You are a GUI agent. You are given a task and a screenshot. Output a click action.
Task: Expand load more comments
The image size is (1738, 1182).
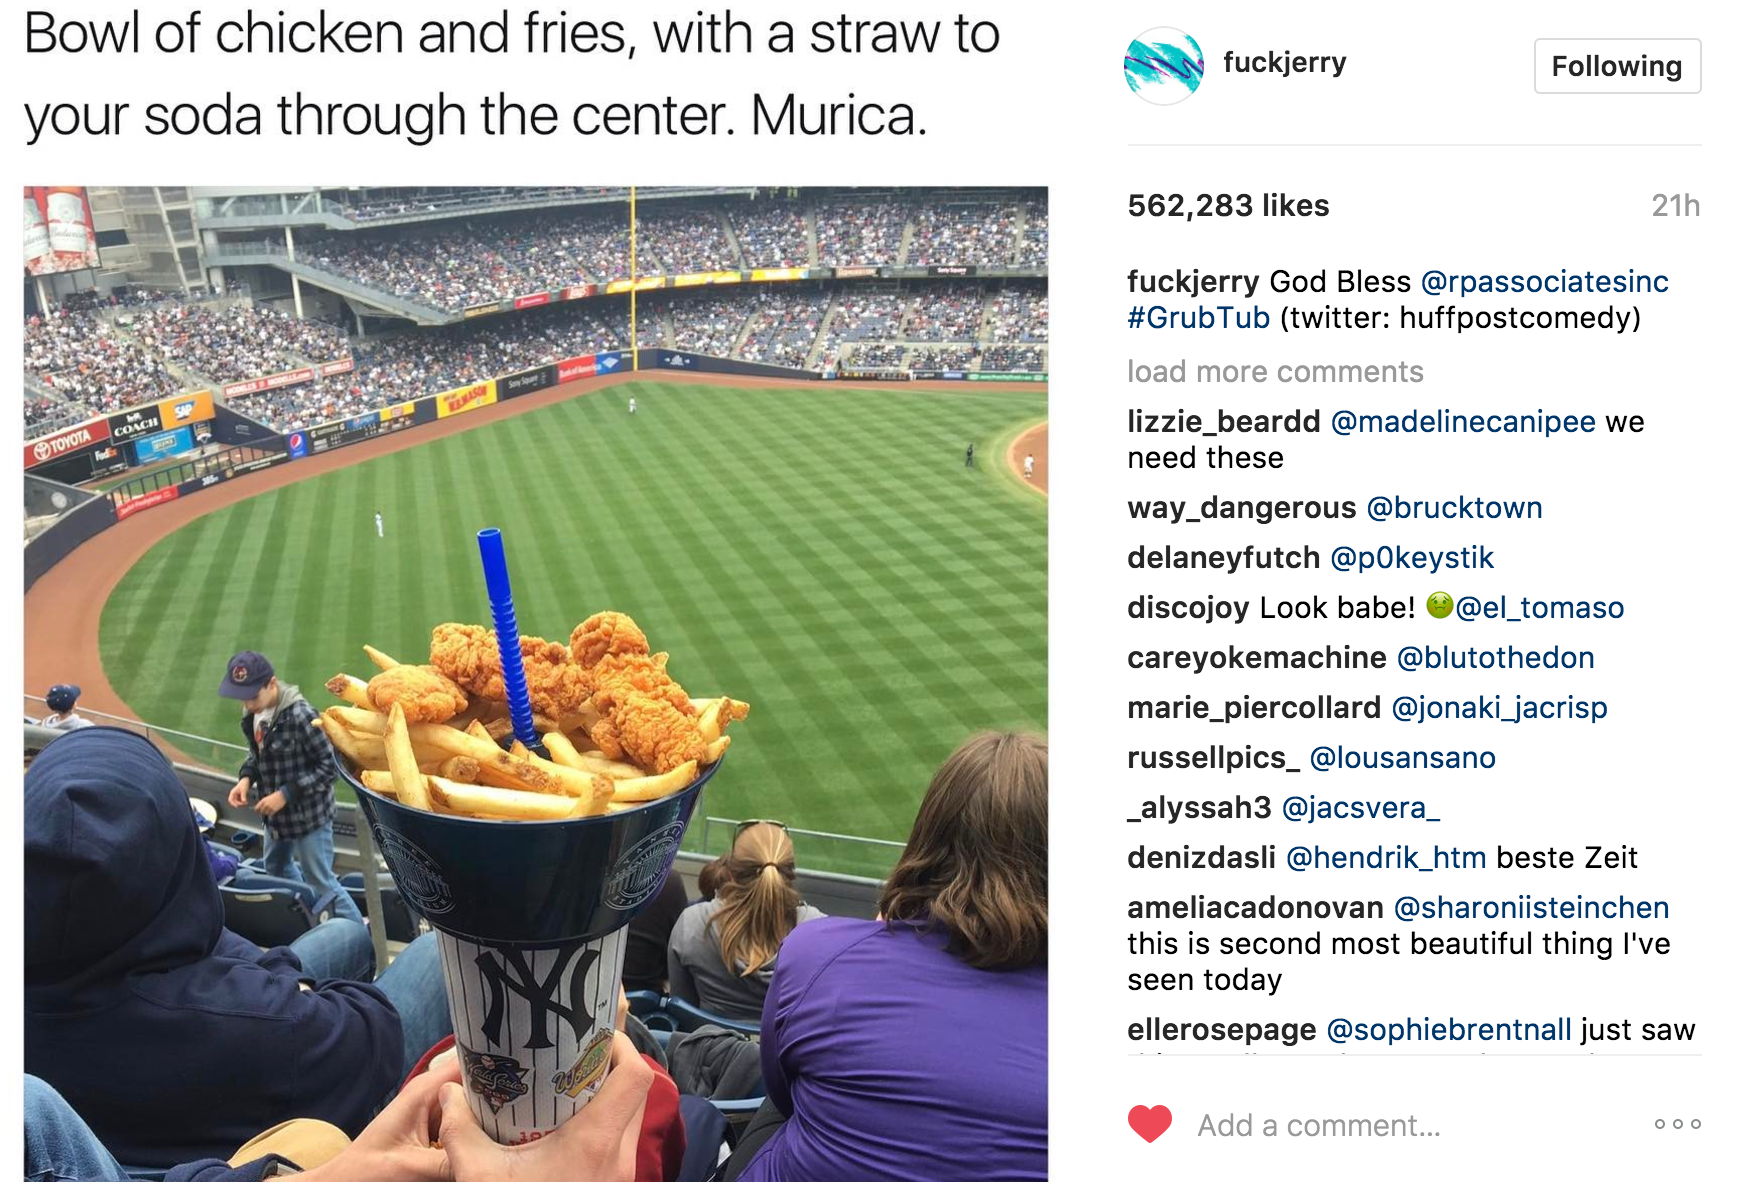coord(1275,372)
